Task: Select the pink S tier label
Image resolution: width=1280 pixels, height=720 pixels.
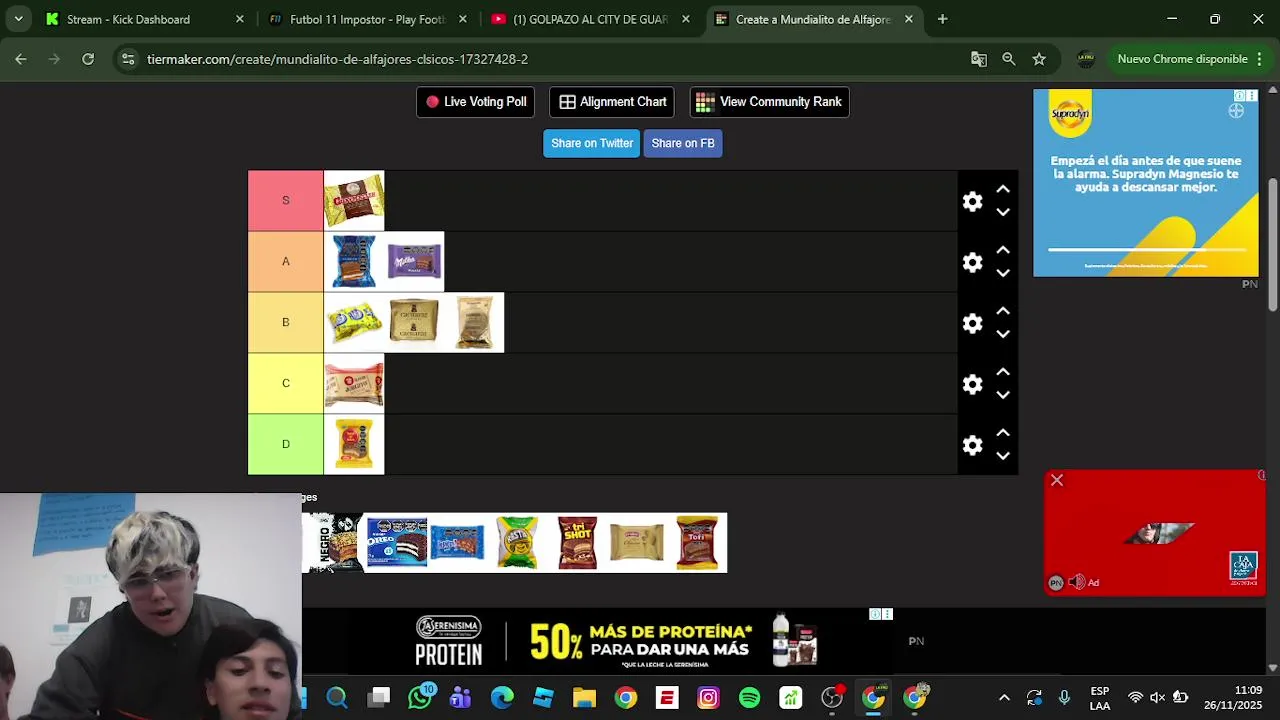Action: point(286,201)
